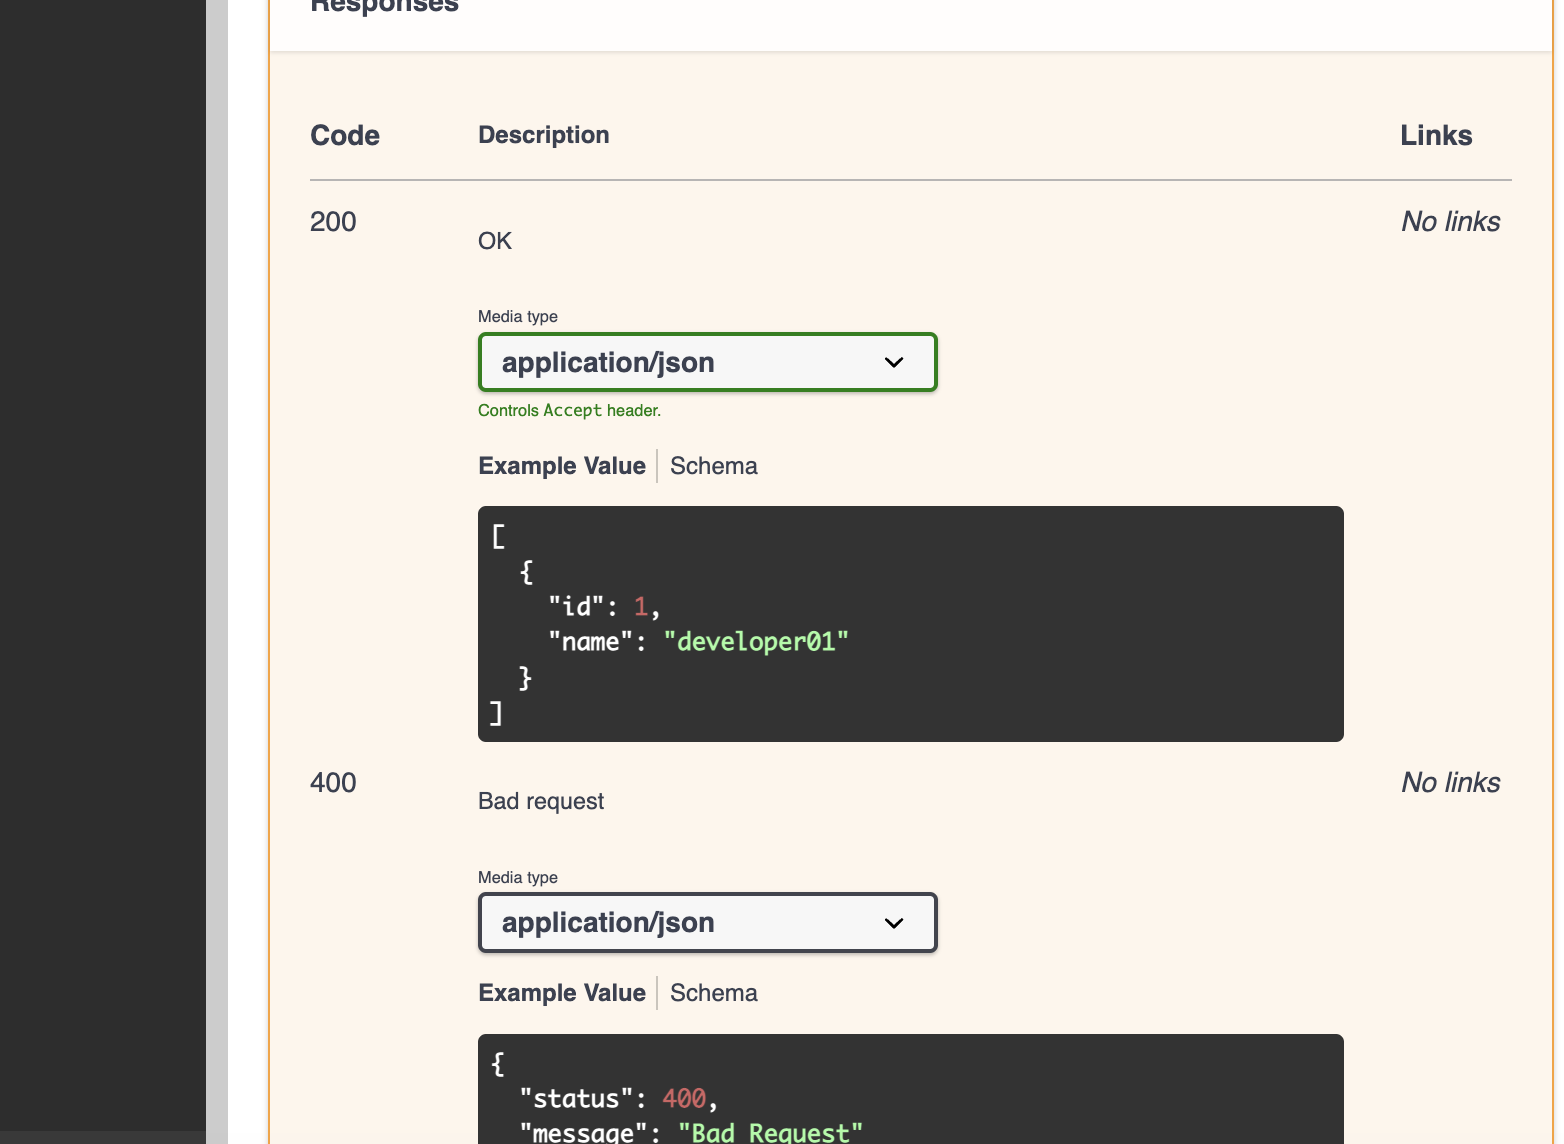
Task: Click the Responses section header
Action: (384, 8)
